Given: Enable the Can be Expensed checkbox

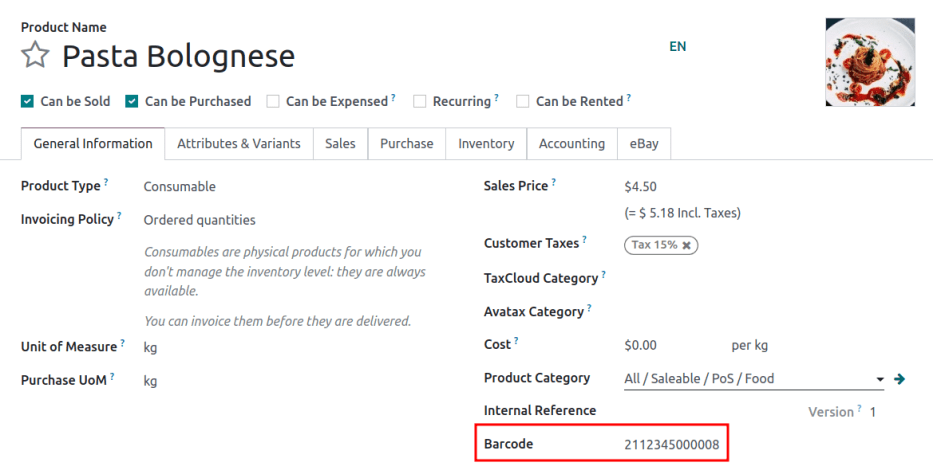Looking at the screenshot, I should coord(273,101).
